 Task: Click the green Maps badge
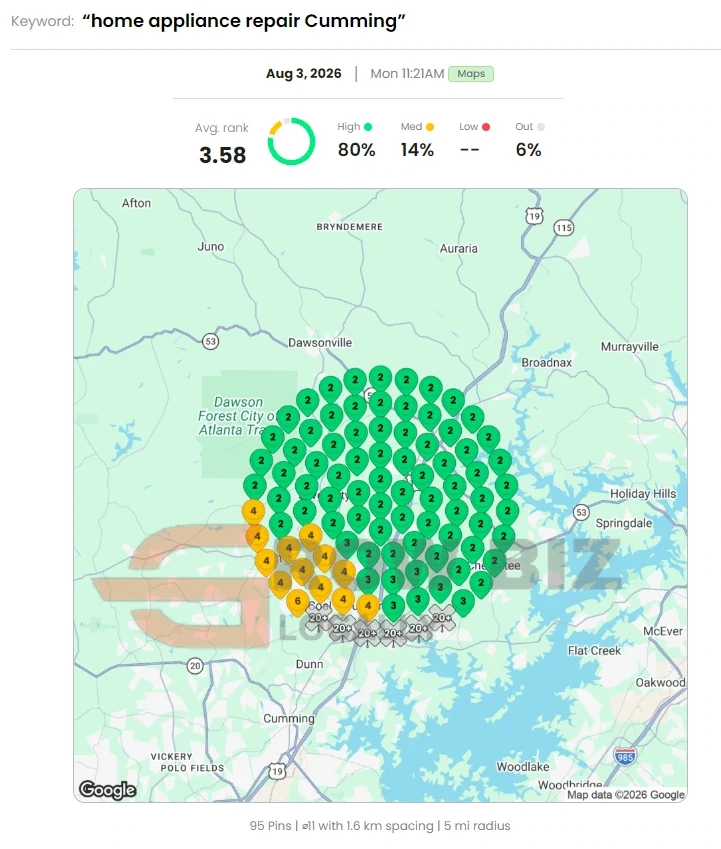[x=470, y=74]
